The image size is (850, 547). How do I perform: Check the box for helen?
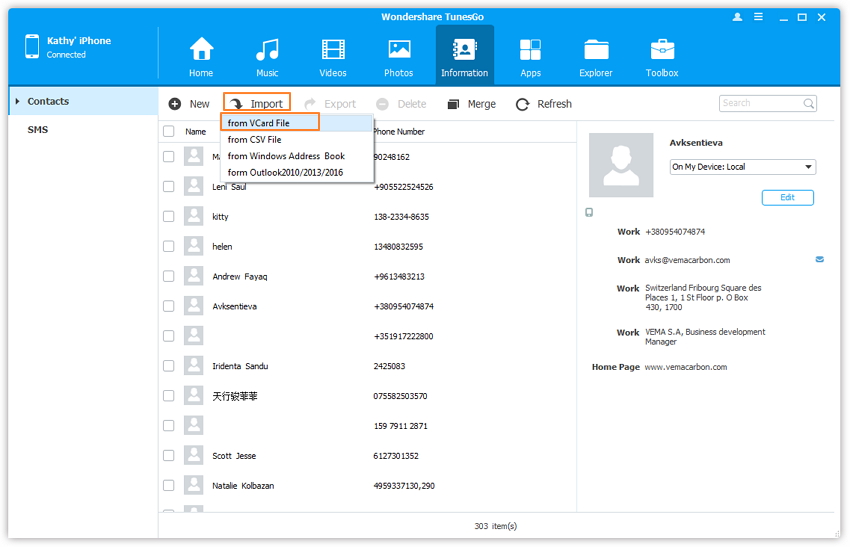pyautogui.click(x=169, y=246)
